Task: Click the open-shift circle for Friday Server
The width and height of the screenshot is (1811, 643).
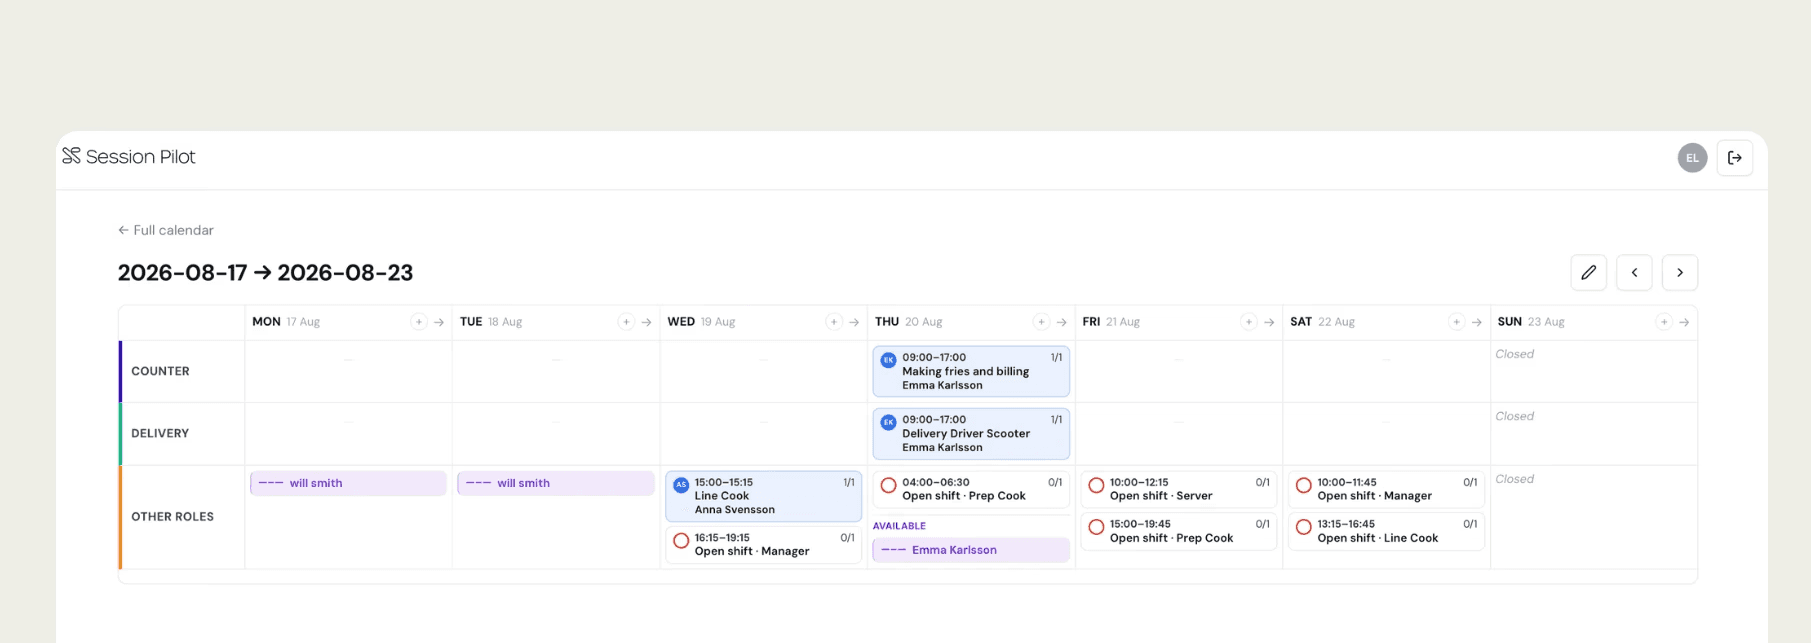Action: [x=1096, y=486]
